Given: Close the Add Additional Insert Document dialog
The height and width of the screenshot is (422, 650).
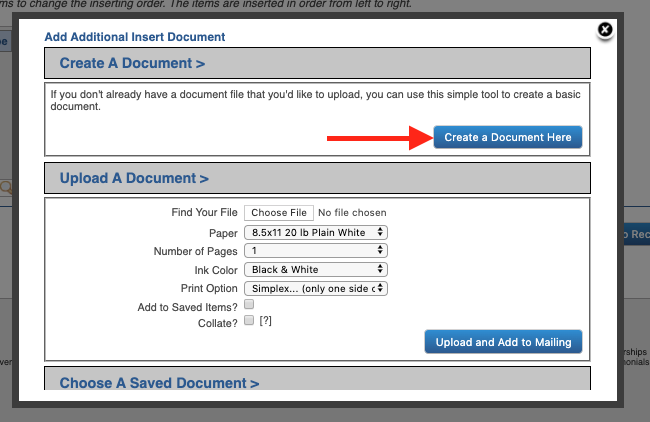Looking at the screenshot, I should (x=604, y=30).
